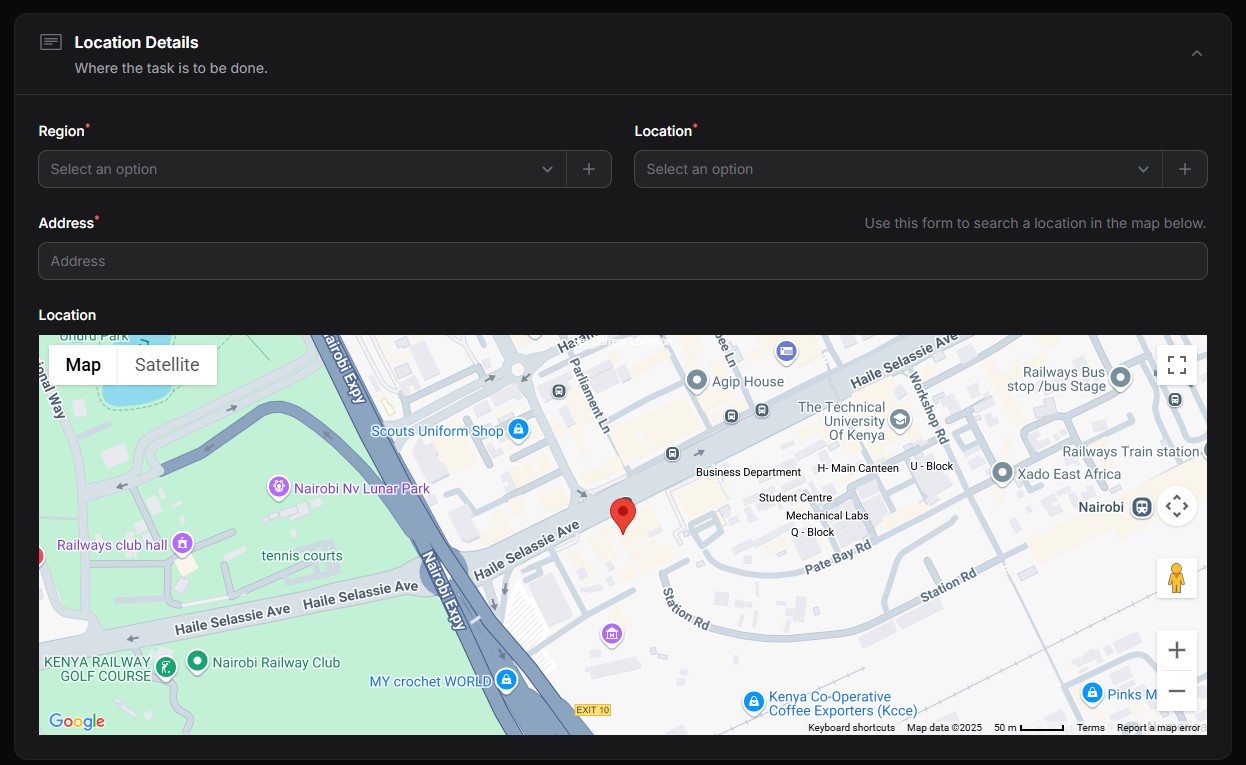Screen dimensions: 1246x765
Task: Select Railways Bus stop marker icon
Action: (1121, 377)
